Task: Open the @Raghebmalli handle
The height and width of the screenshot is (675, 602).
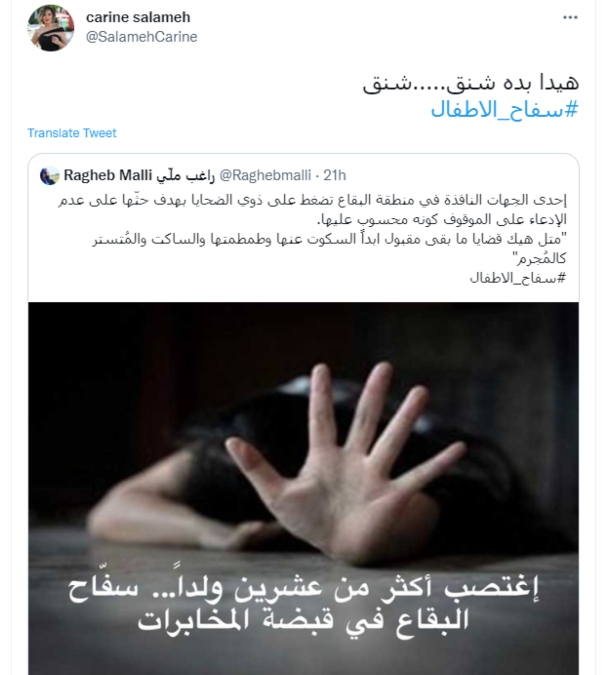Action: tap(265, 176)
